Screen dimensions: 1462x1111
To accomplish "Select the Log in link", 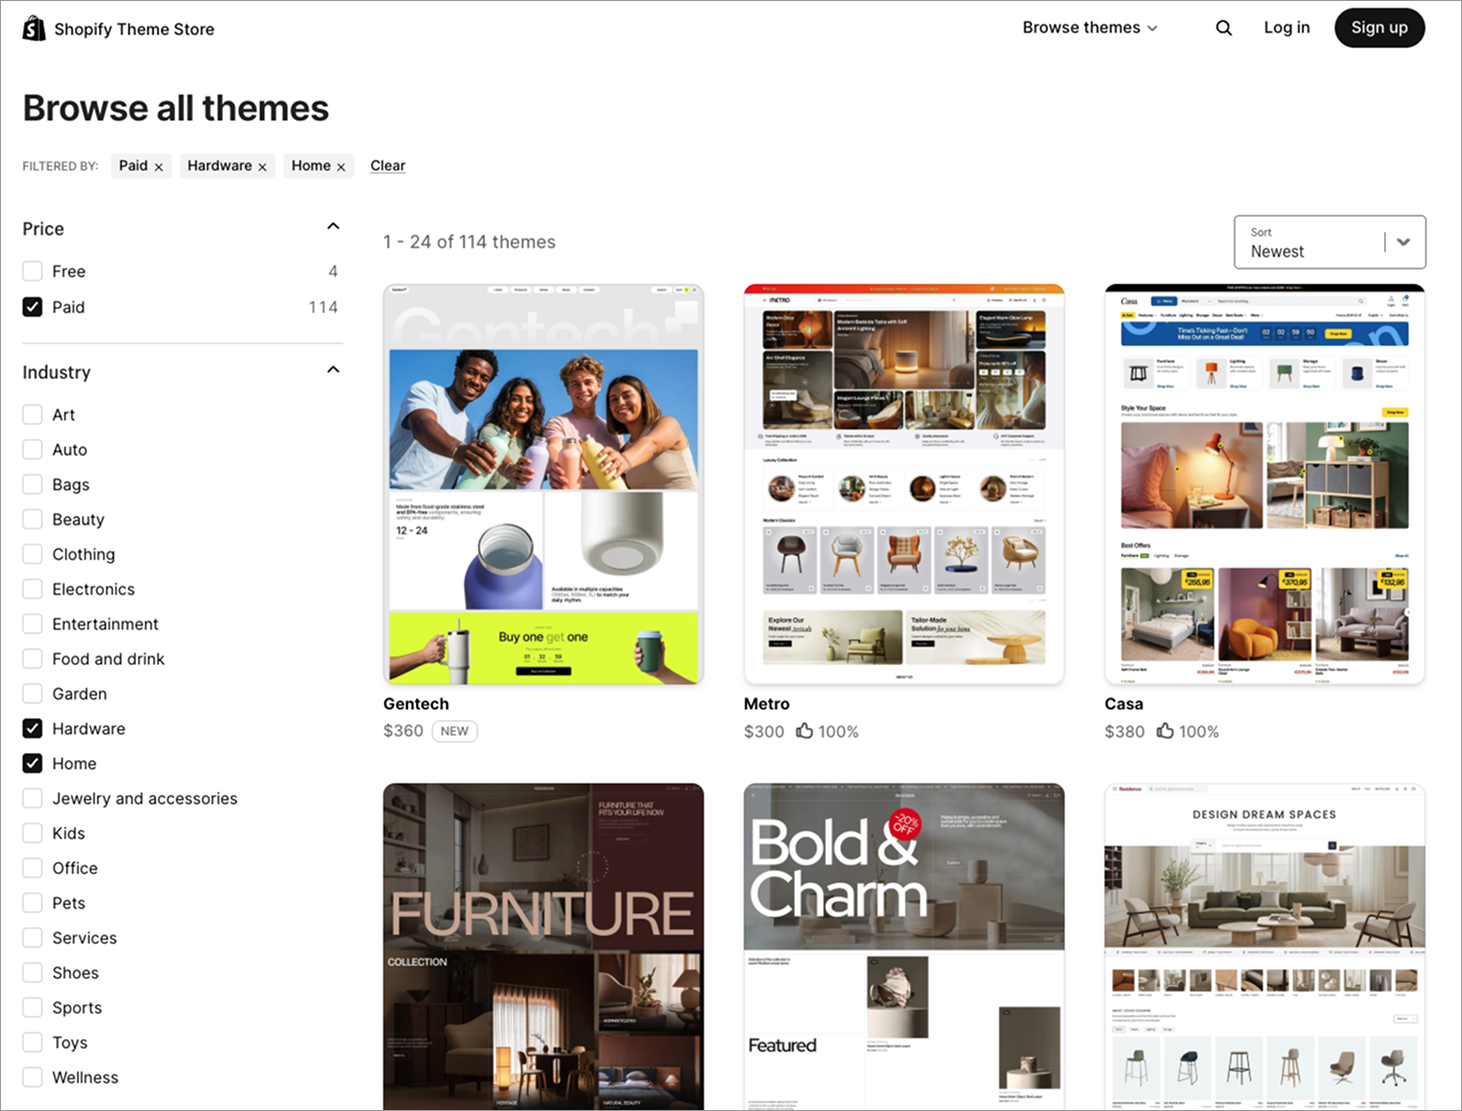I will 1286,27.
